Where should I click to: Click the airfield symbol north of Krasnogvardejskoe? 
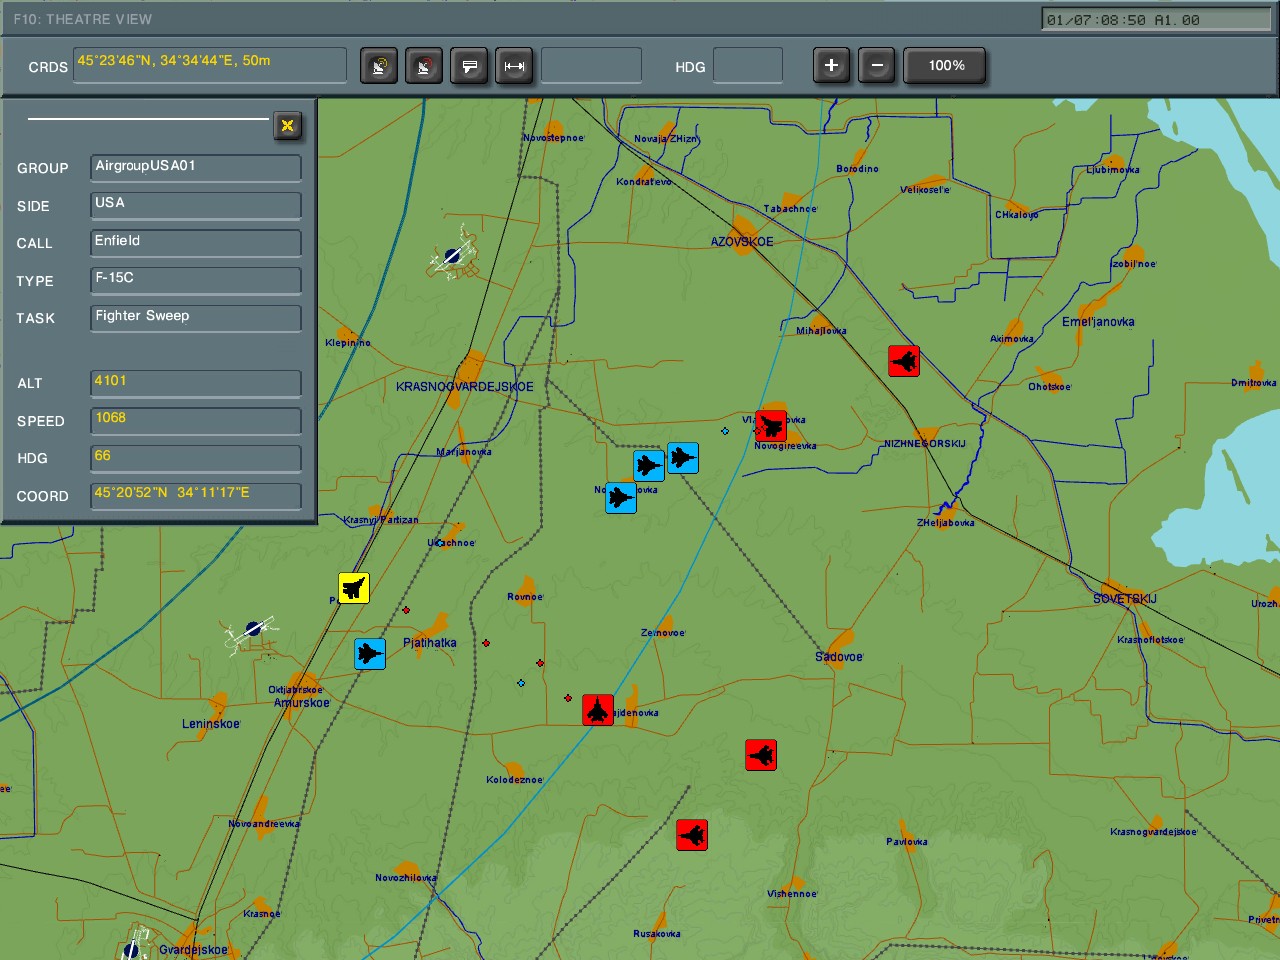pos(452,257)
